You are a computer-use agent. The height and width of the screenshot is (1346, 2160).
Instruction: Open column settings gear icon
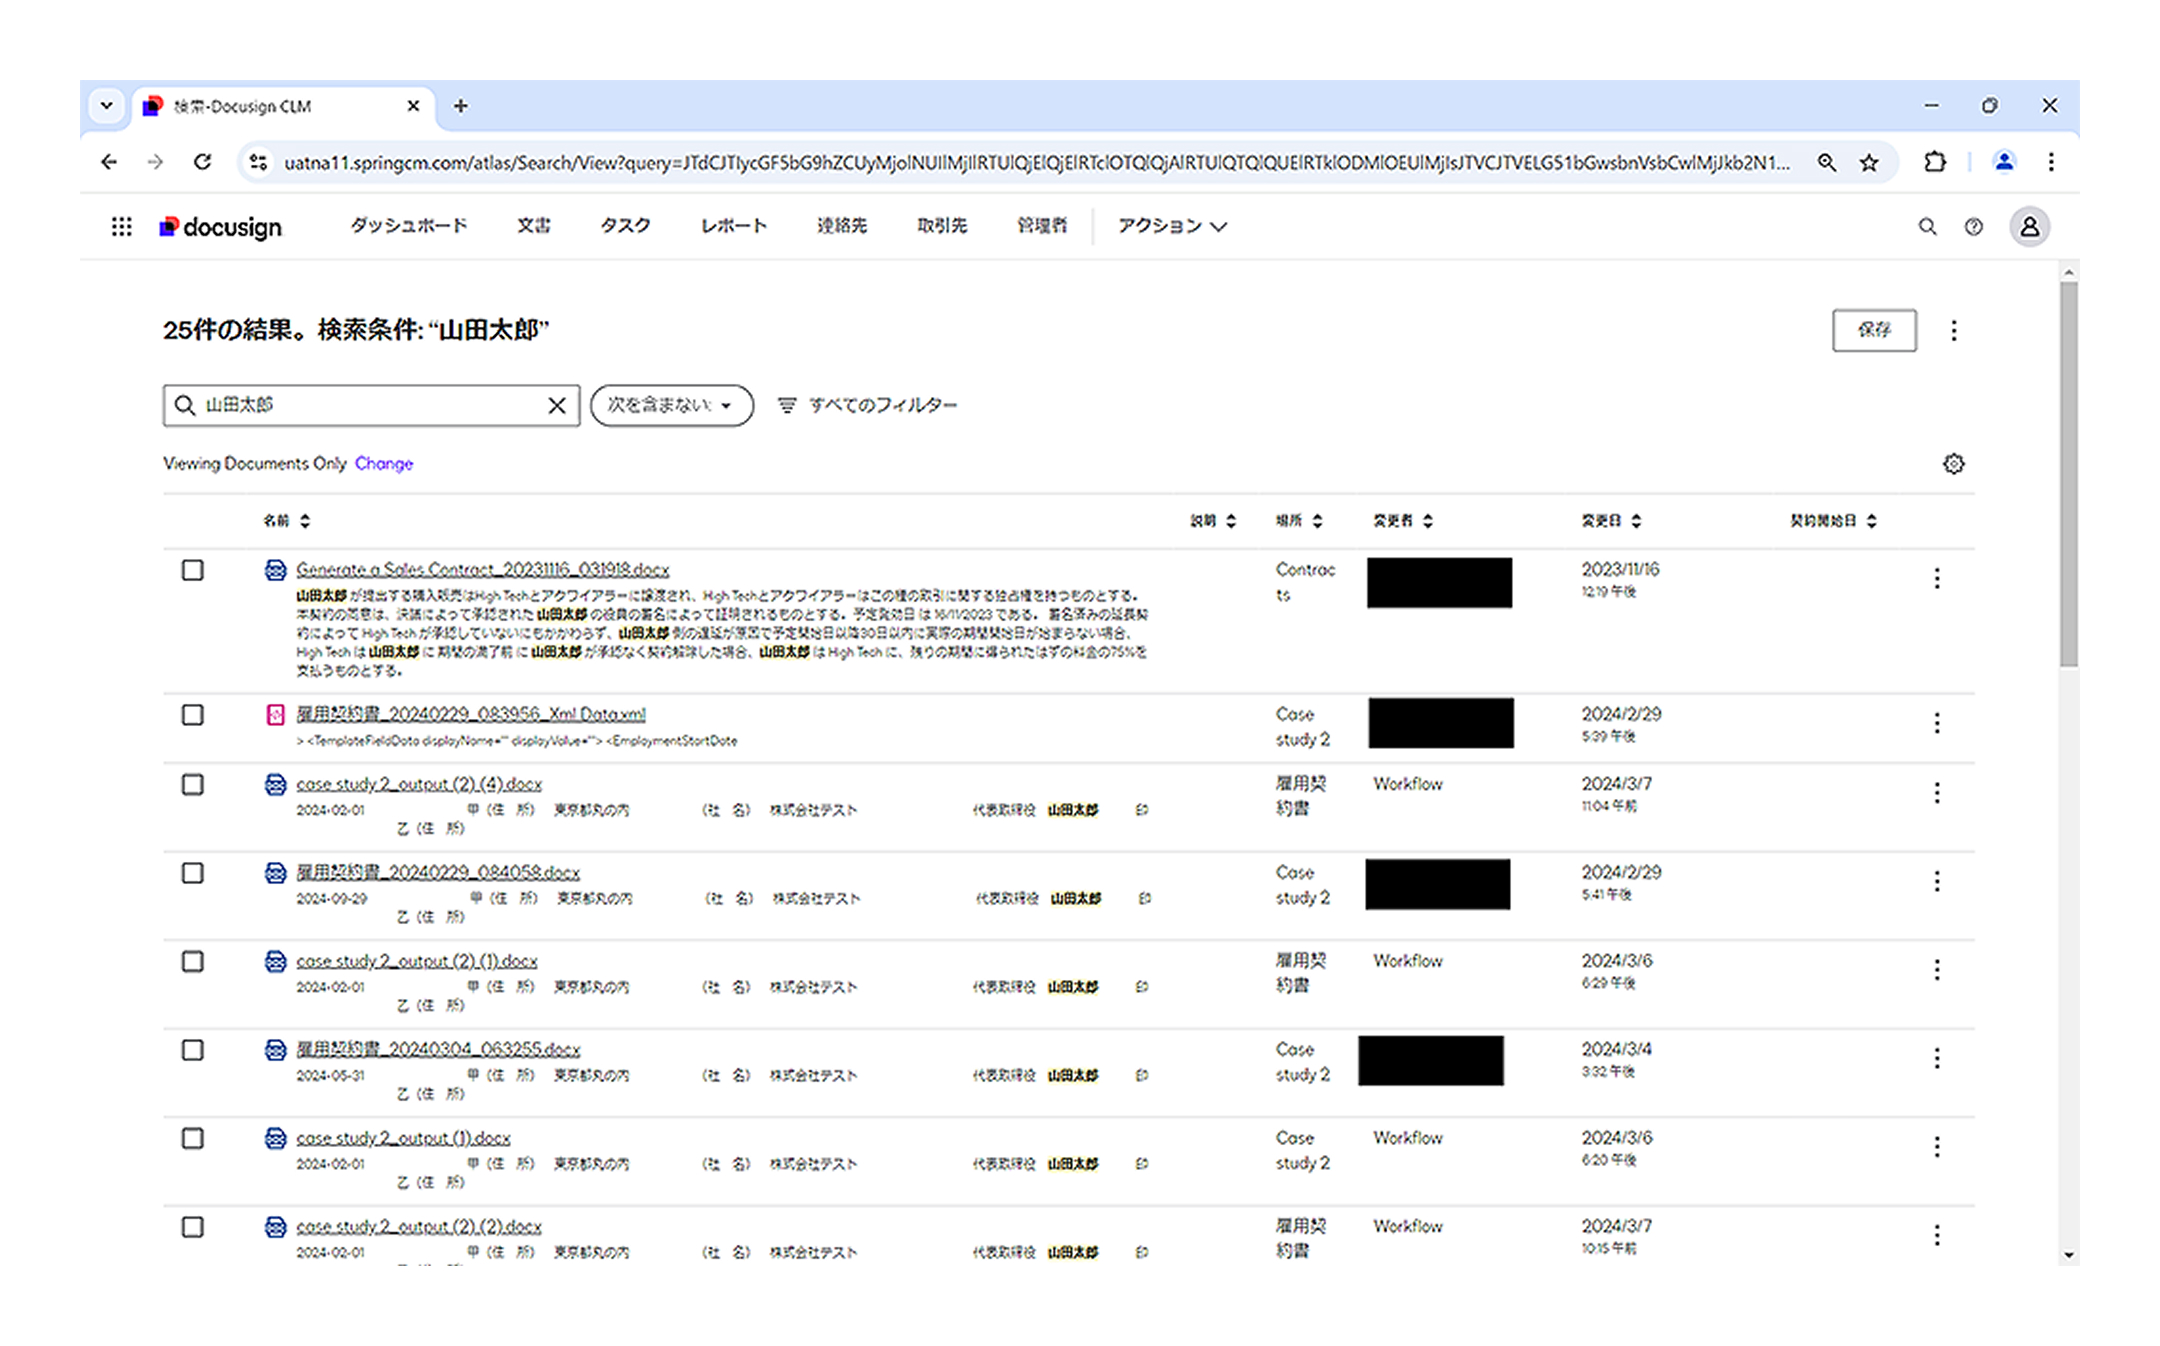pyautogui.click(x=1953, y=464)
